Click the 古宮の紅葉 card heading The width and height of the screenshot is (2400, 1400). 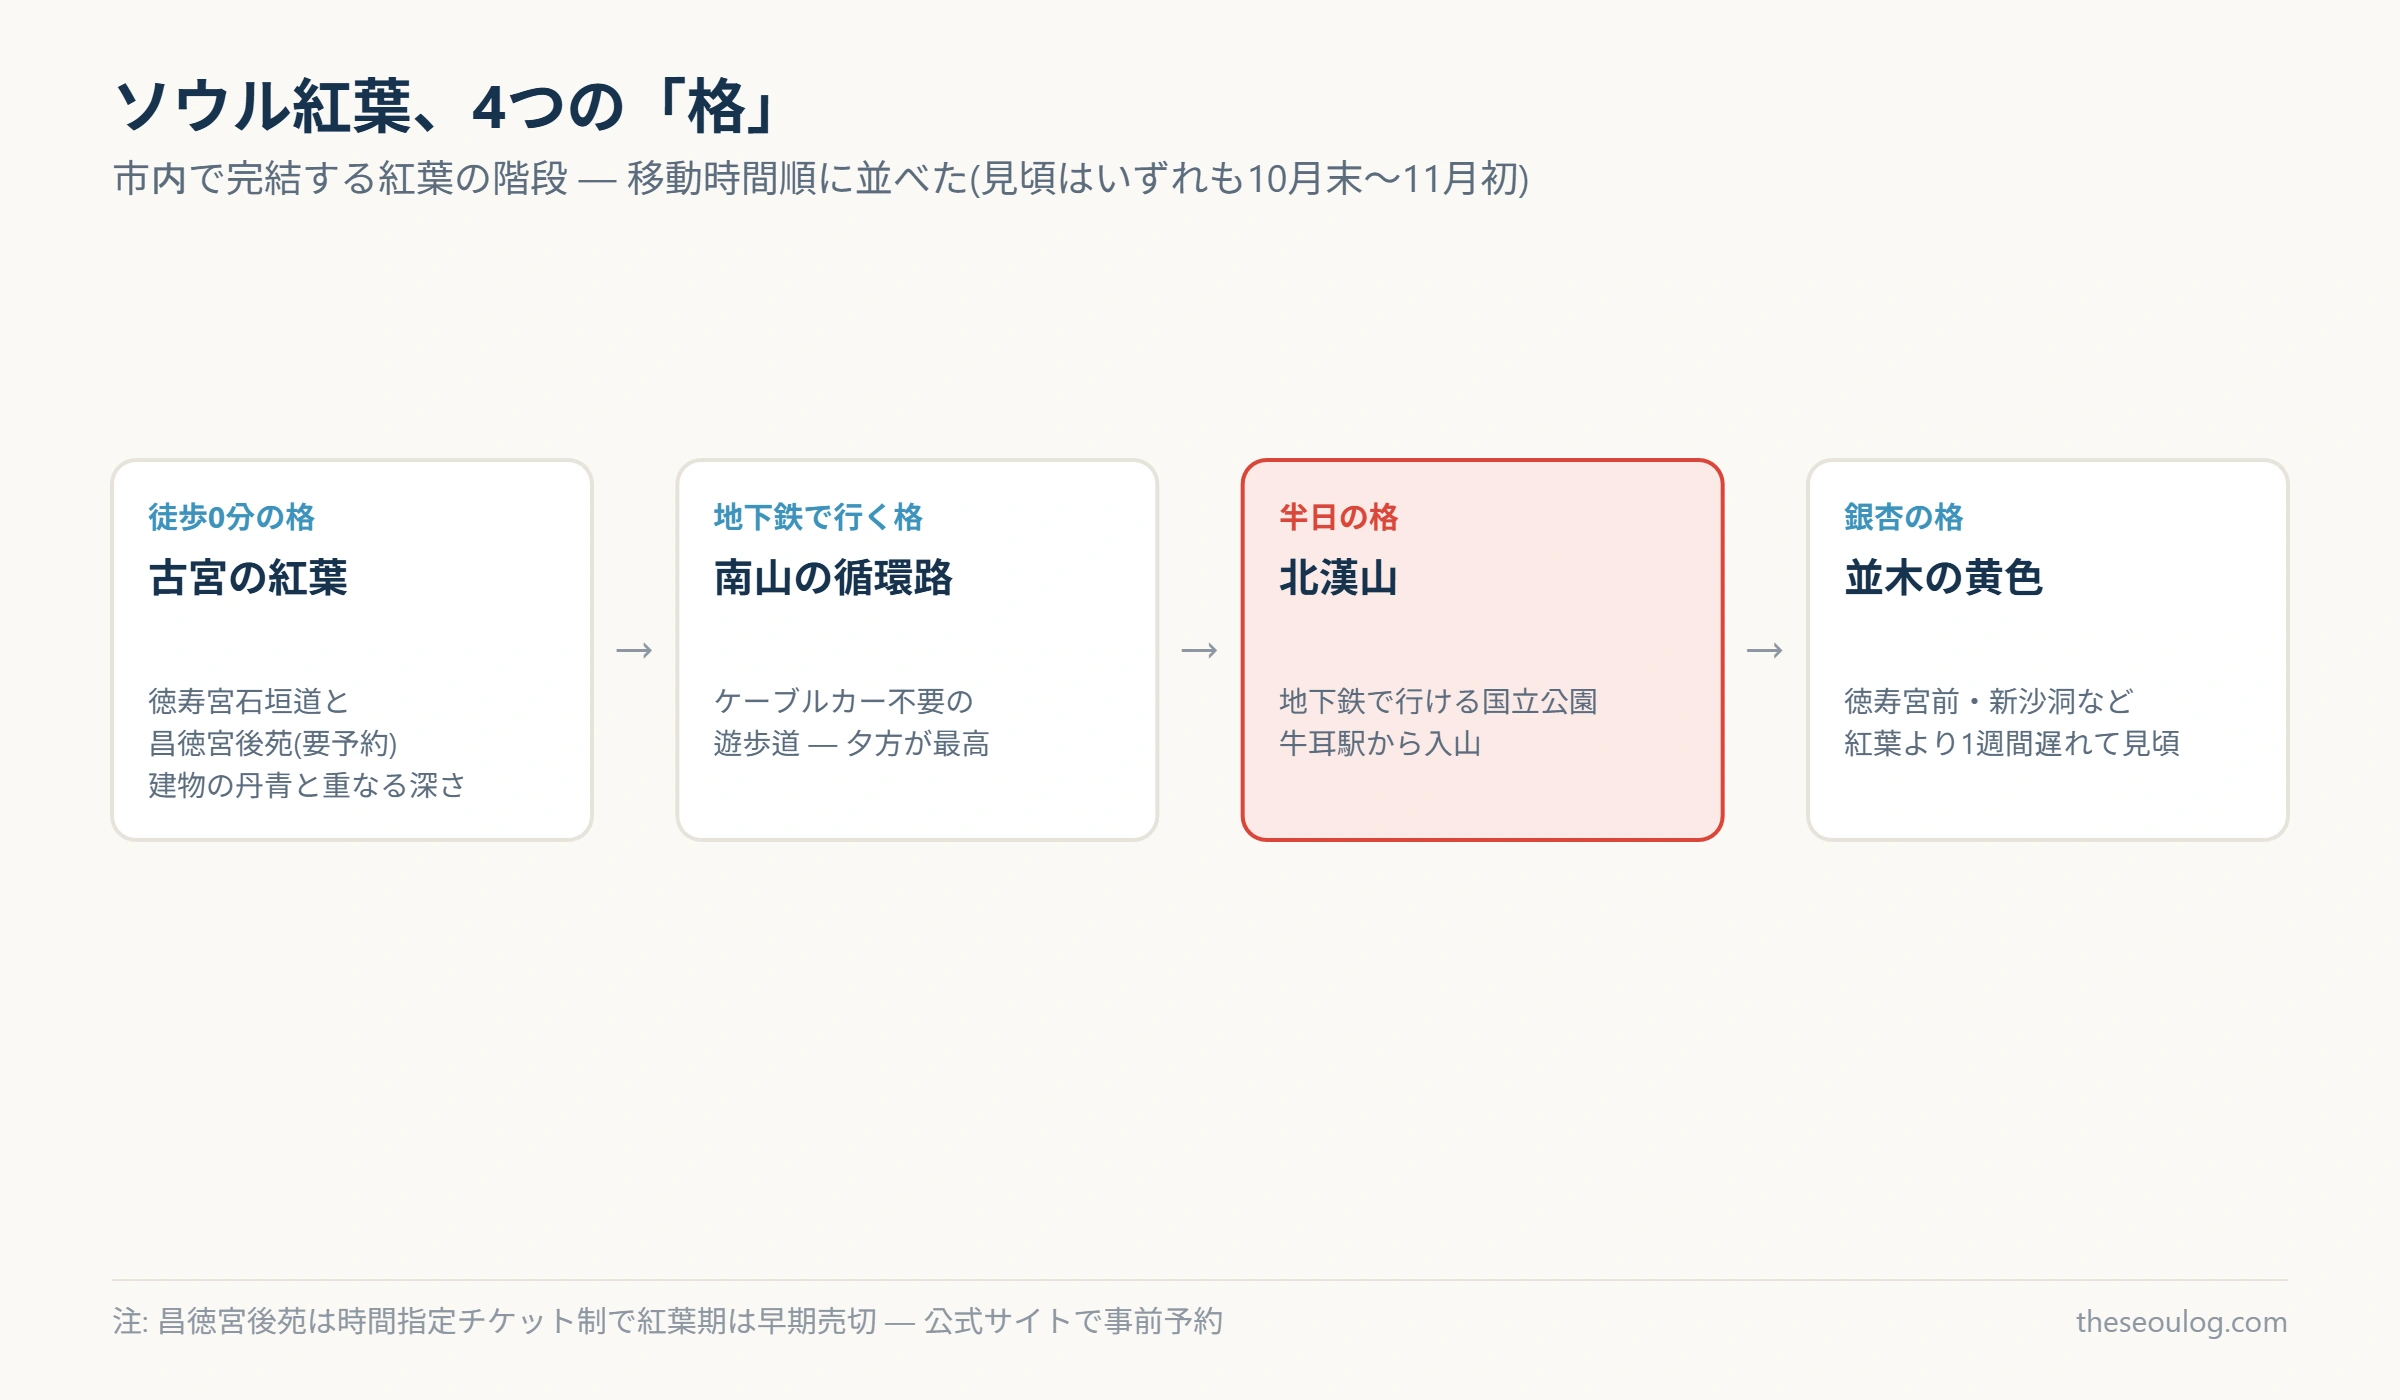click(x=248, y=578)
